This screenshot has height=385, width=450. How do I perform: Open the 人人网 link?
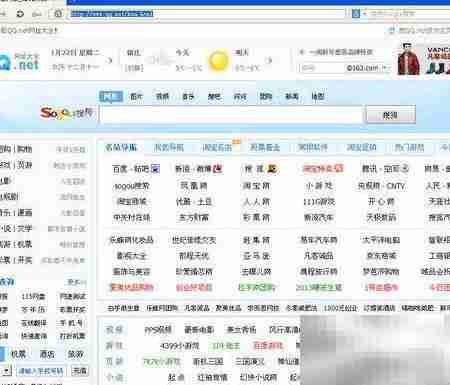point(256,201)
